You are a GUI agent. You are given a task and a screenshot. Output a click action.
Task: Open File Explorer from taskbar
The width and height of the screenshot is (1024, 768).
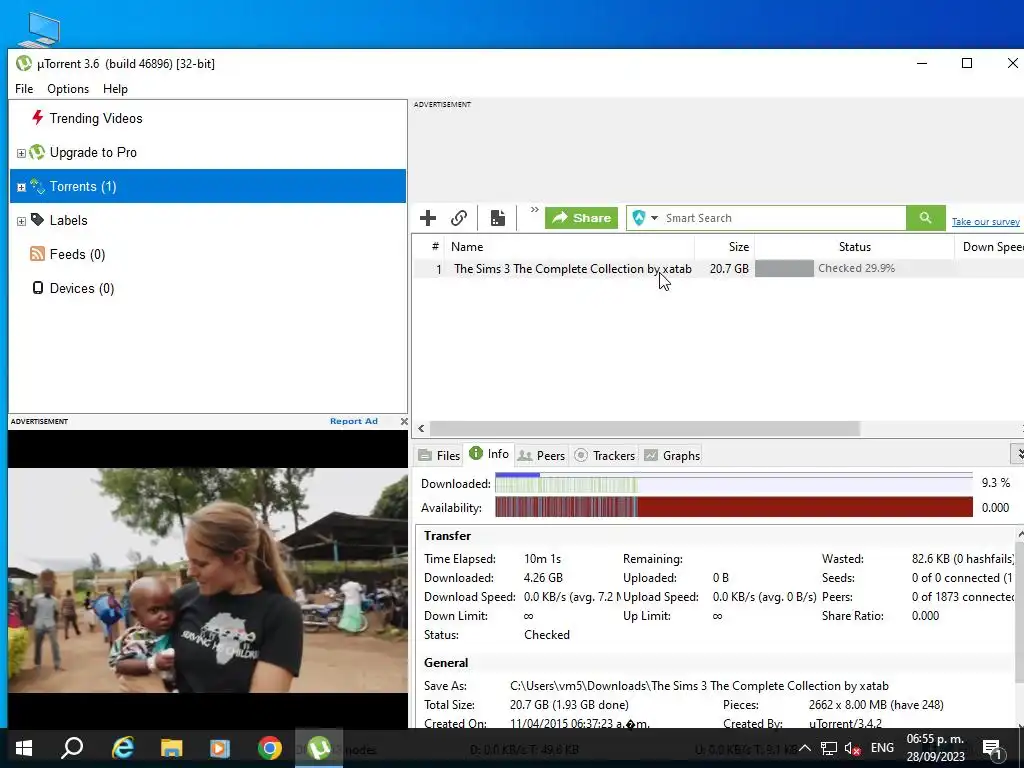(x=172, y=748)
